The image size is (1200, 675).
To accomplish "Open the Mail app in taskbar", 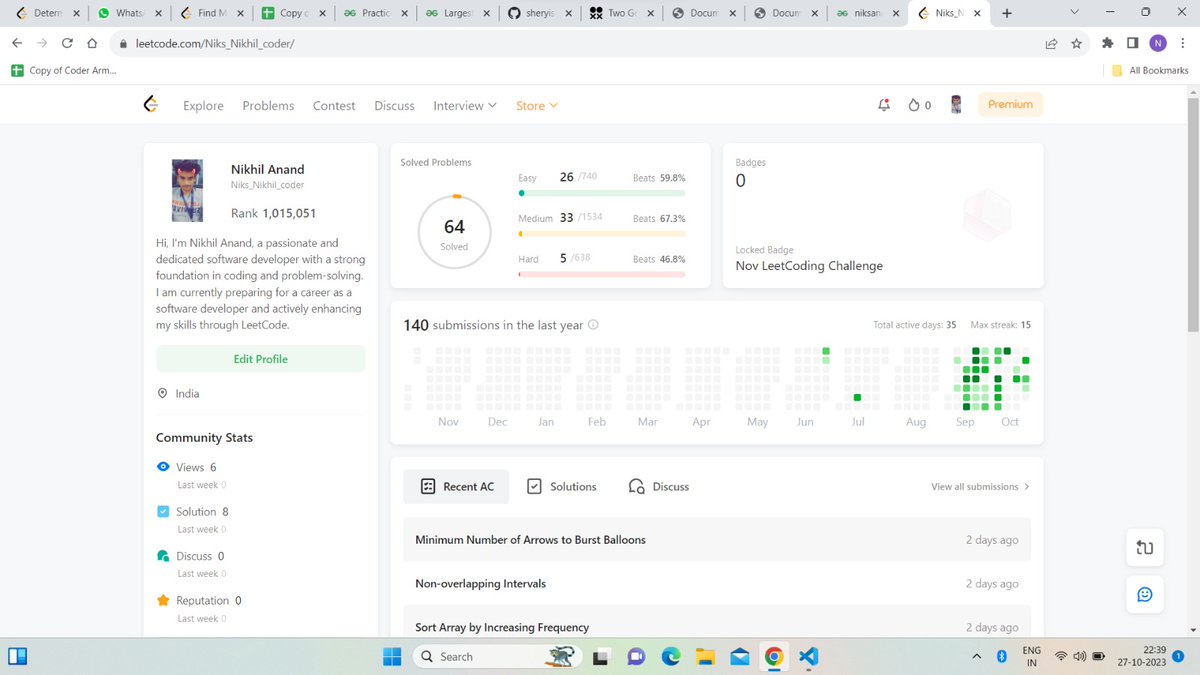I will click(740, 657).
